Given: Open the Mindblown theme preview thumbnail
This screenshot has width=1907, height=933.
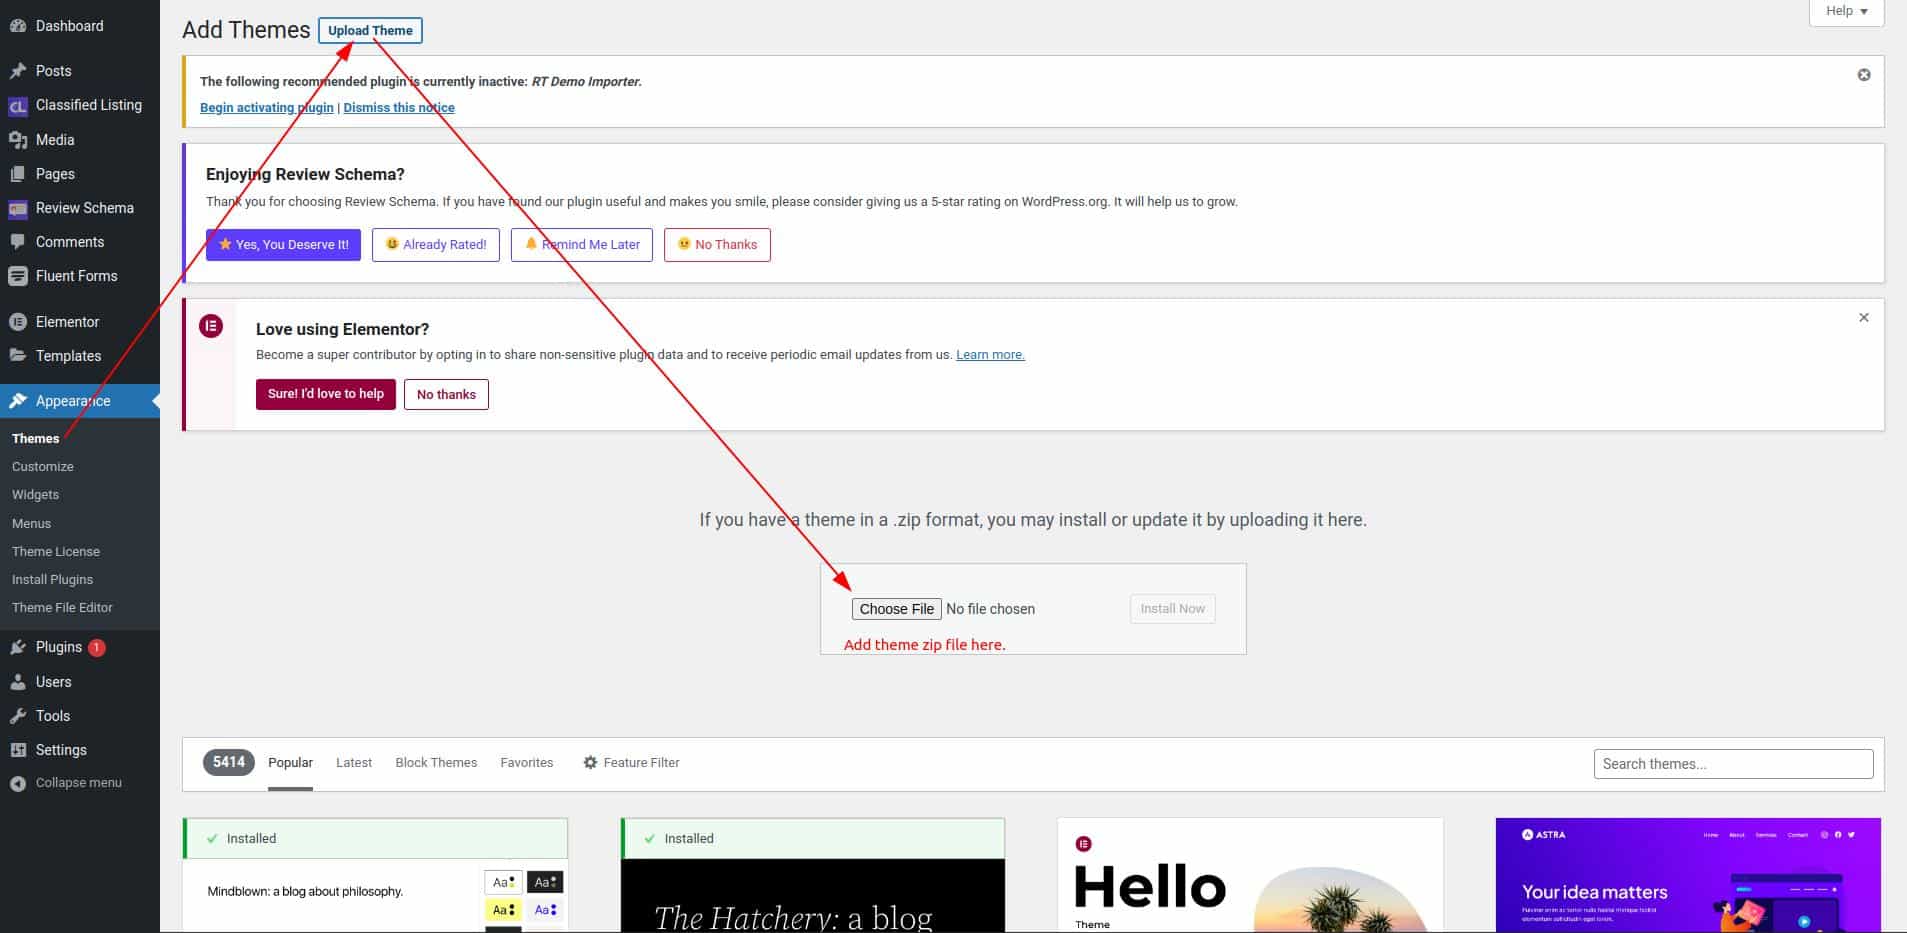Looking at the screenshot, I should click(x=375, y=896).
